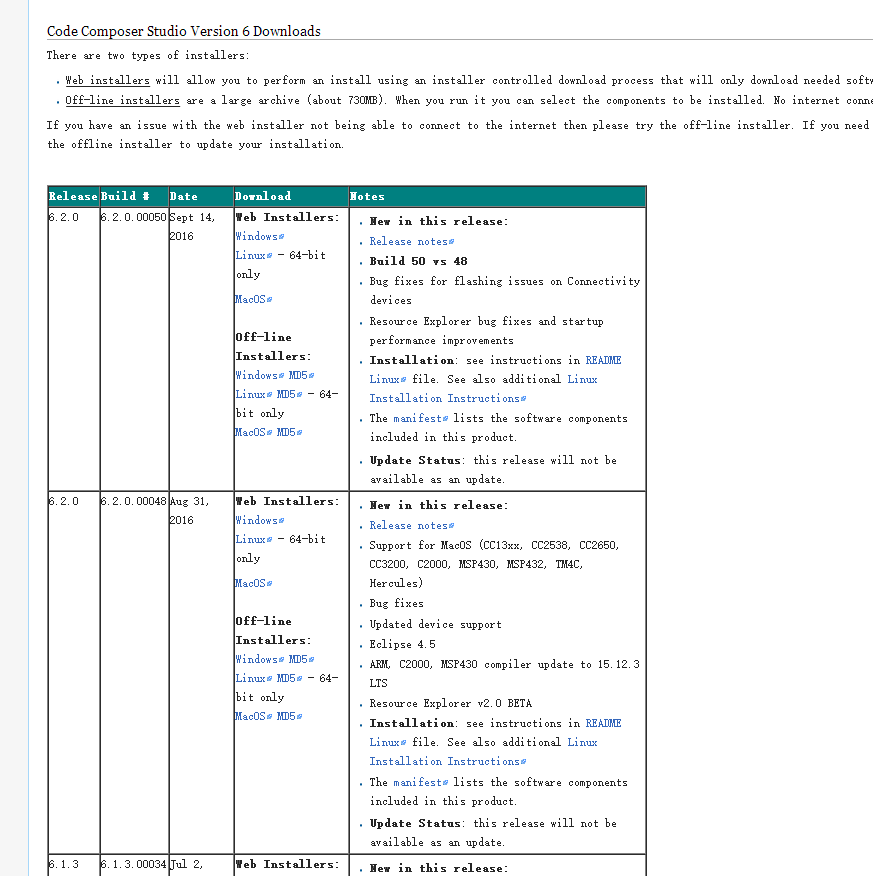The width and height of the screenshot is (873, 876).
Task: Click 'Web Installers:' label in build 6.2.0.00048 row
Action: pos(287,501)
